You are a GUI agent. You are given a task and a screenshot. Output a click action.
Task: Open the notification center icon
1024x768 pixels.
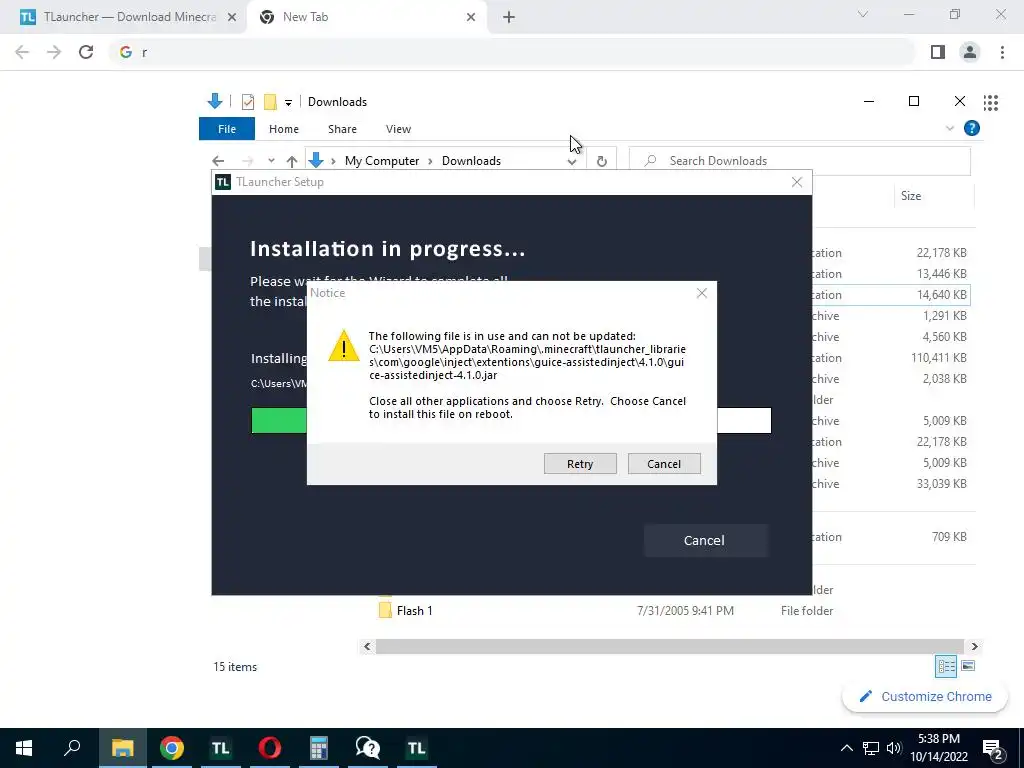[x=993, y=750]
